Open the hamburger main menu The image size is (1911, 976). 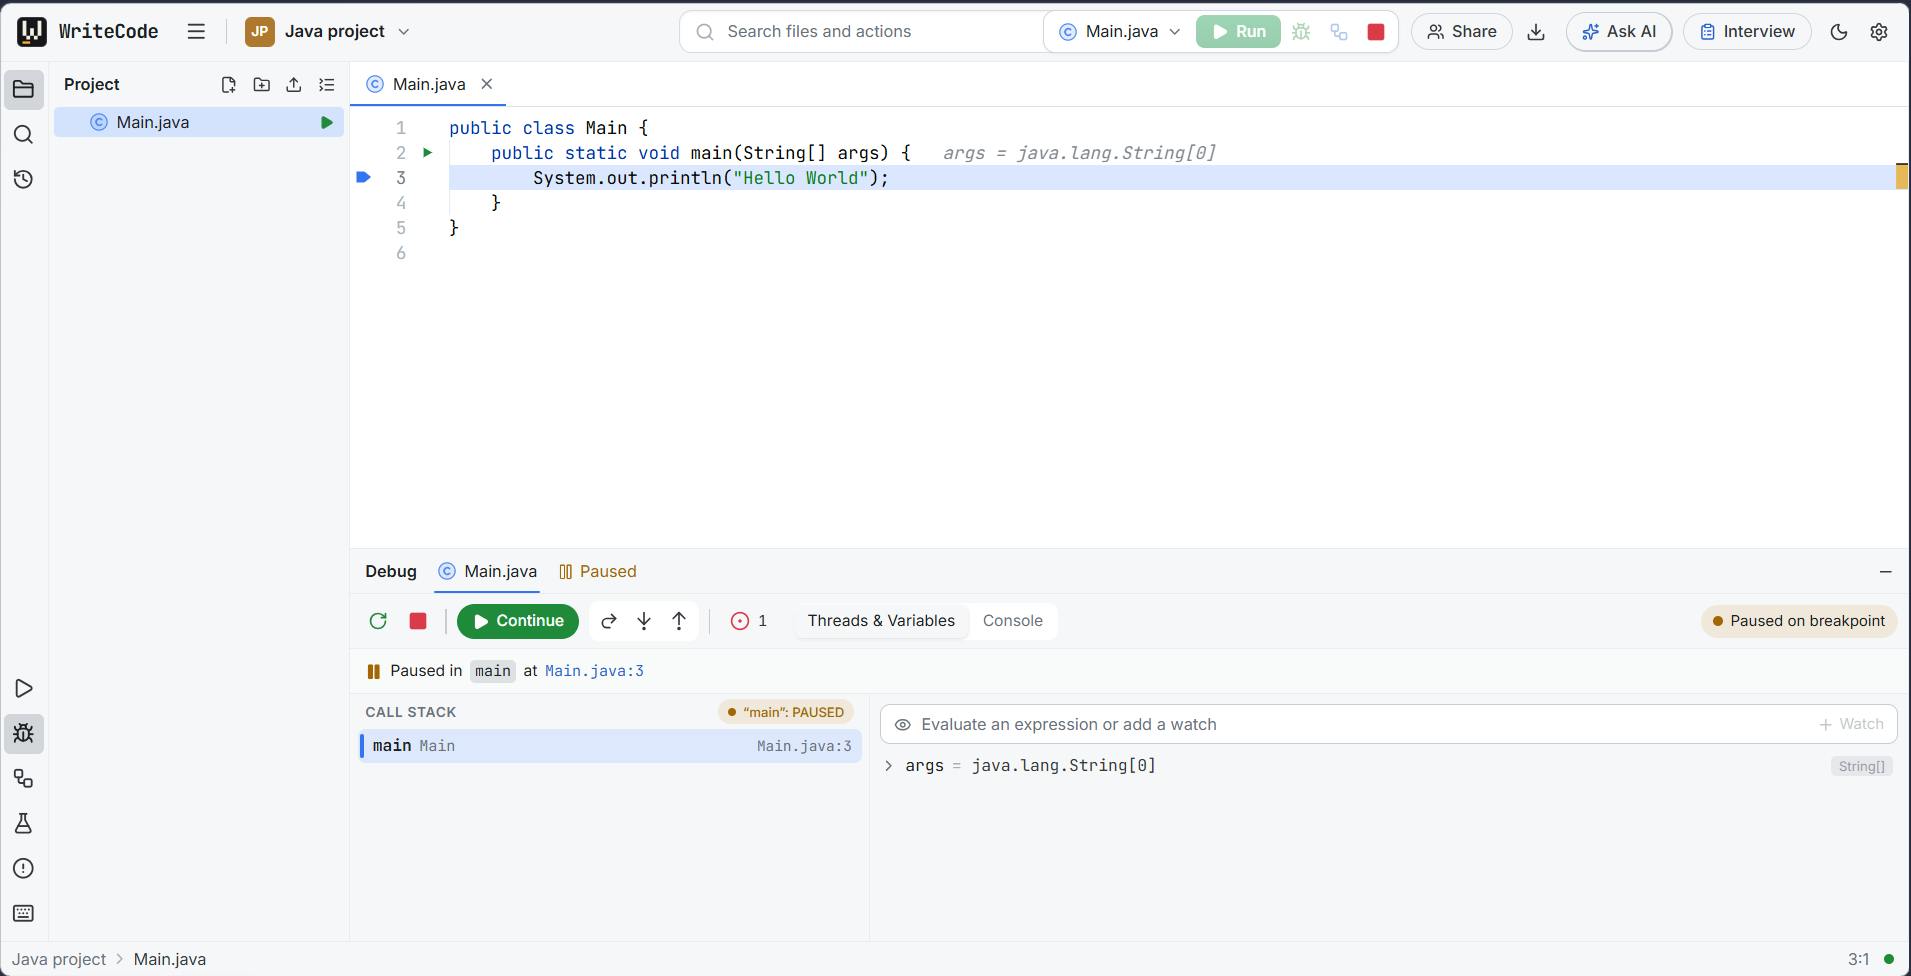click(196, 32)
